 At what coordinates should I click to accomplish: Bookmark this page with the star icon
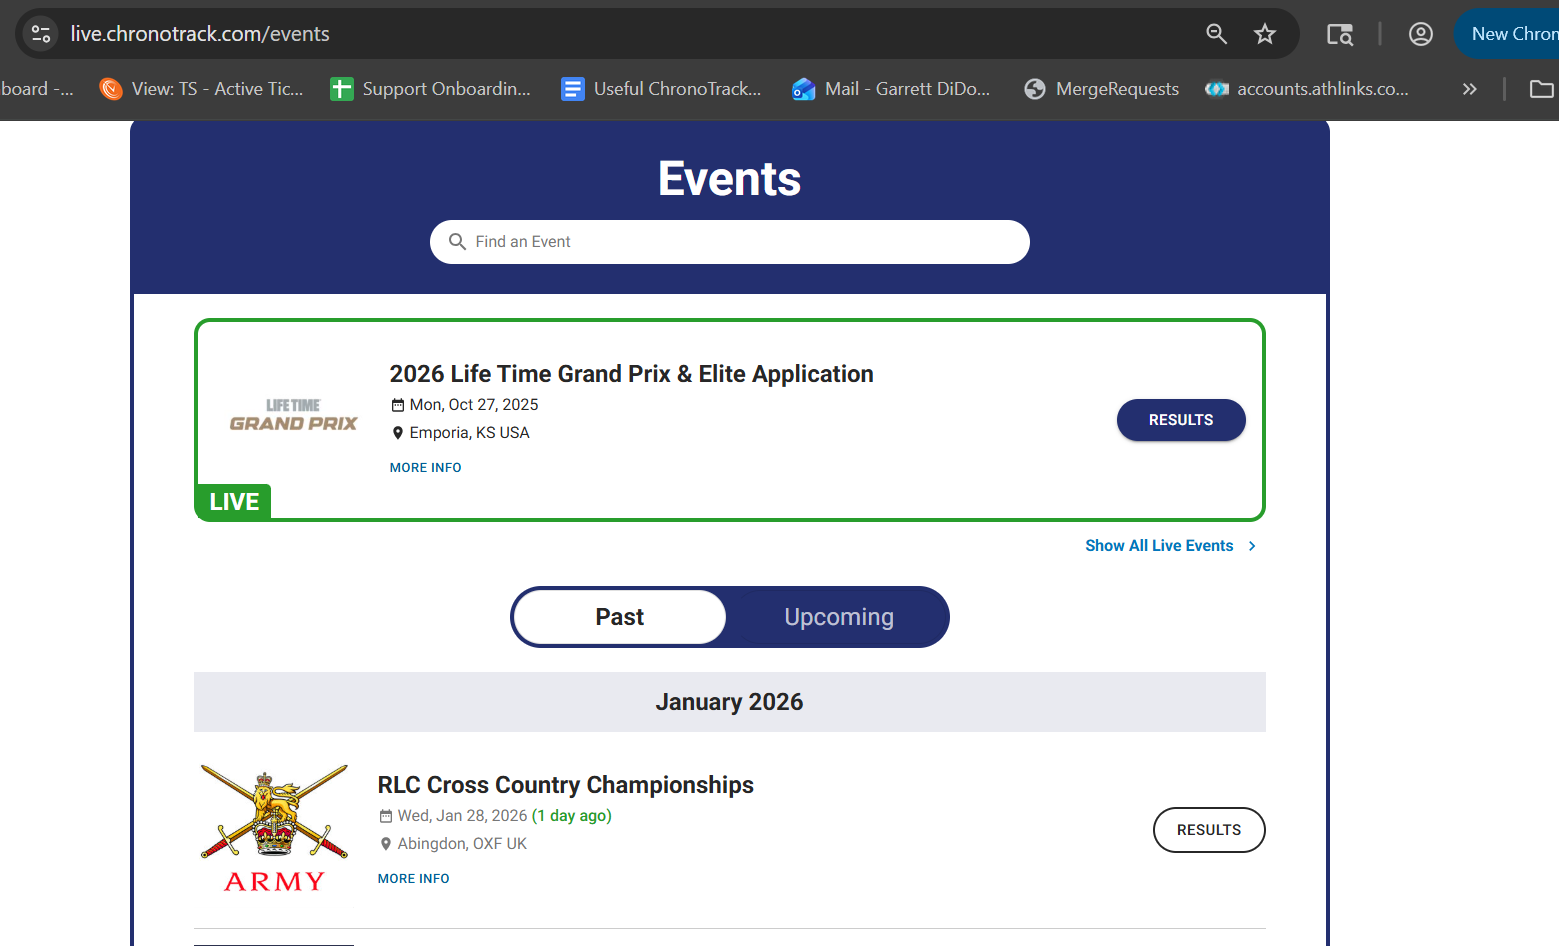pos(1265,34)
